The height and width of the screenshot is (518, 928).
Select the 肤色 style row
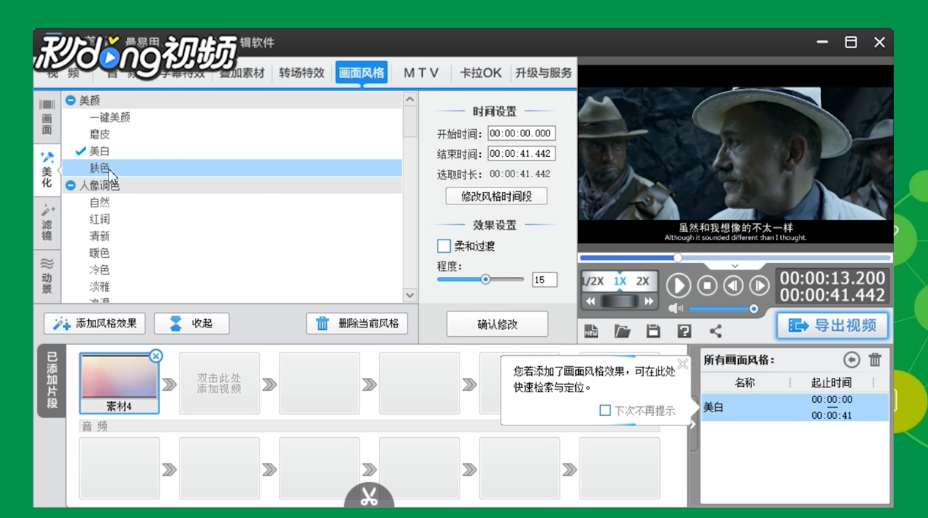(232, 168)
